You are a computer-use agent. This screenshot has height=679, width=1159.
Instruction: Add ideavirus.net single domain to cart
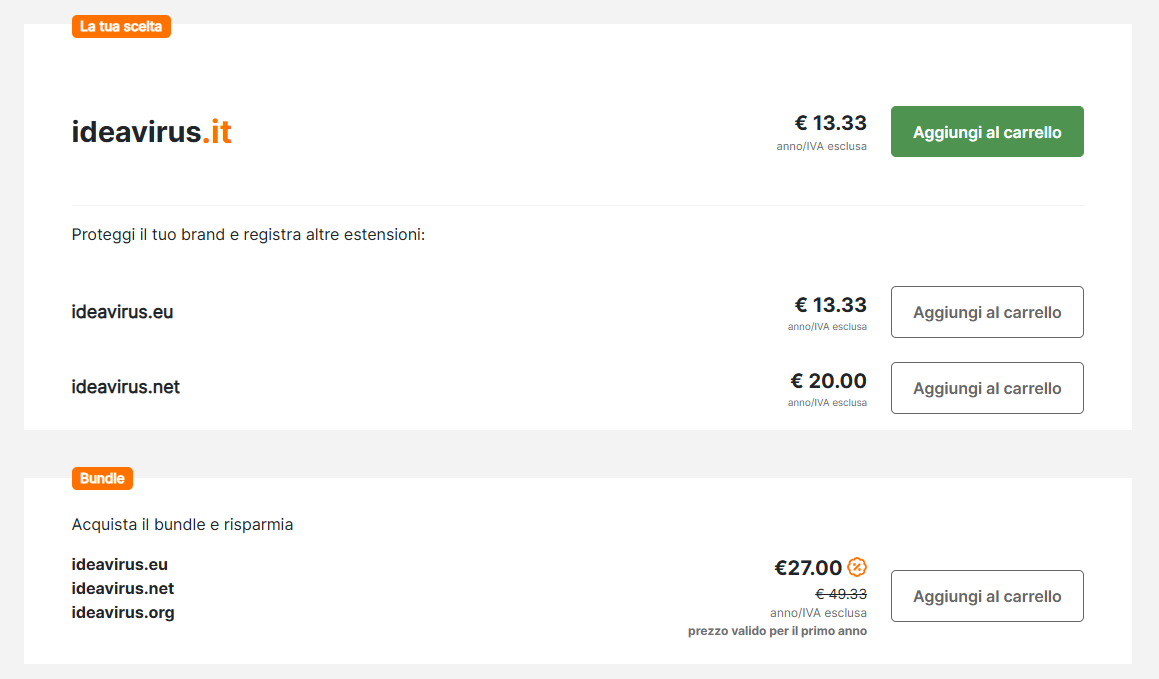987,388
